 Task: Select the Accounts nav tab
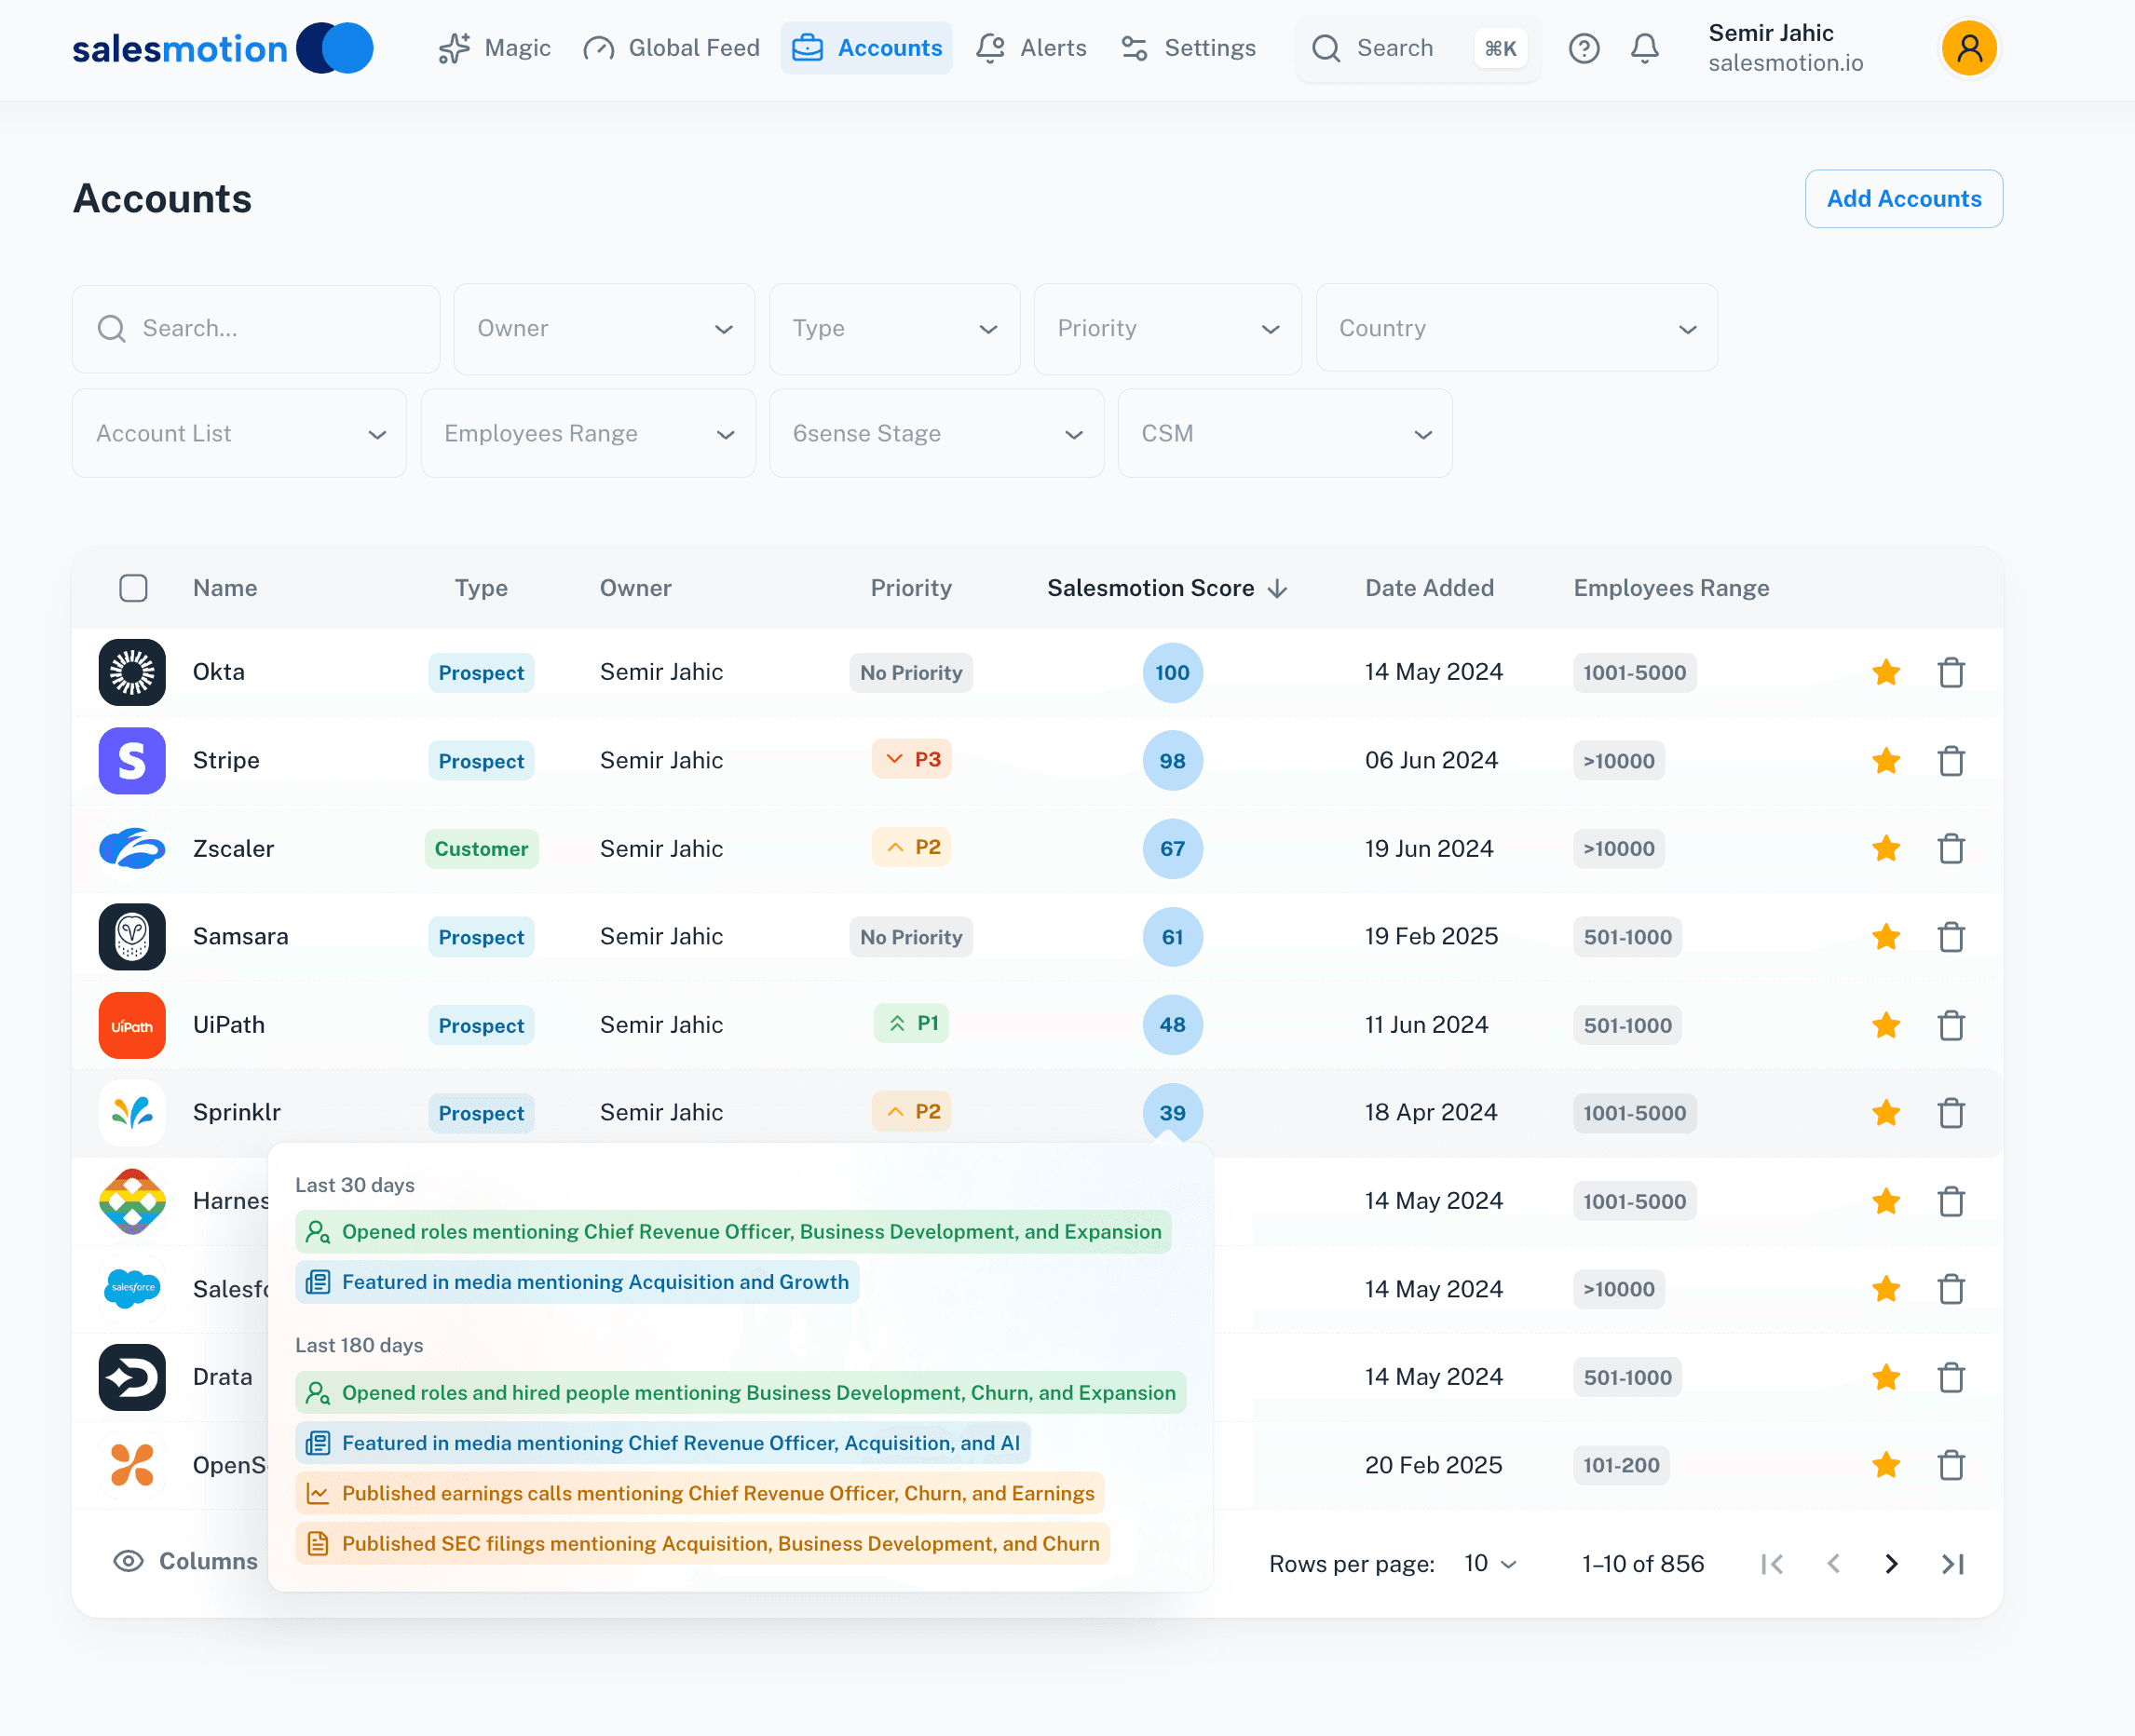click(866, 48)
